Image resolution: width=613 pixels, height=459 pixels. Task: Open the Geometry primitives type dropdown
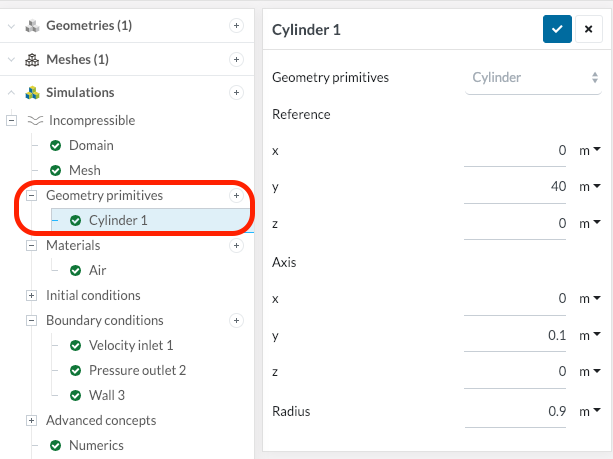tap(533, 77)
